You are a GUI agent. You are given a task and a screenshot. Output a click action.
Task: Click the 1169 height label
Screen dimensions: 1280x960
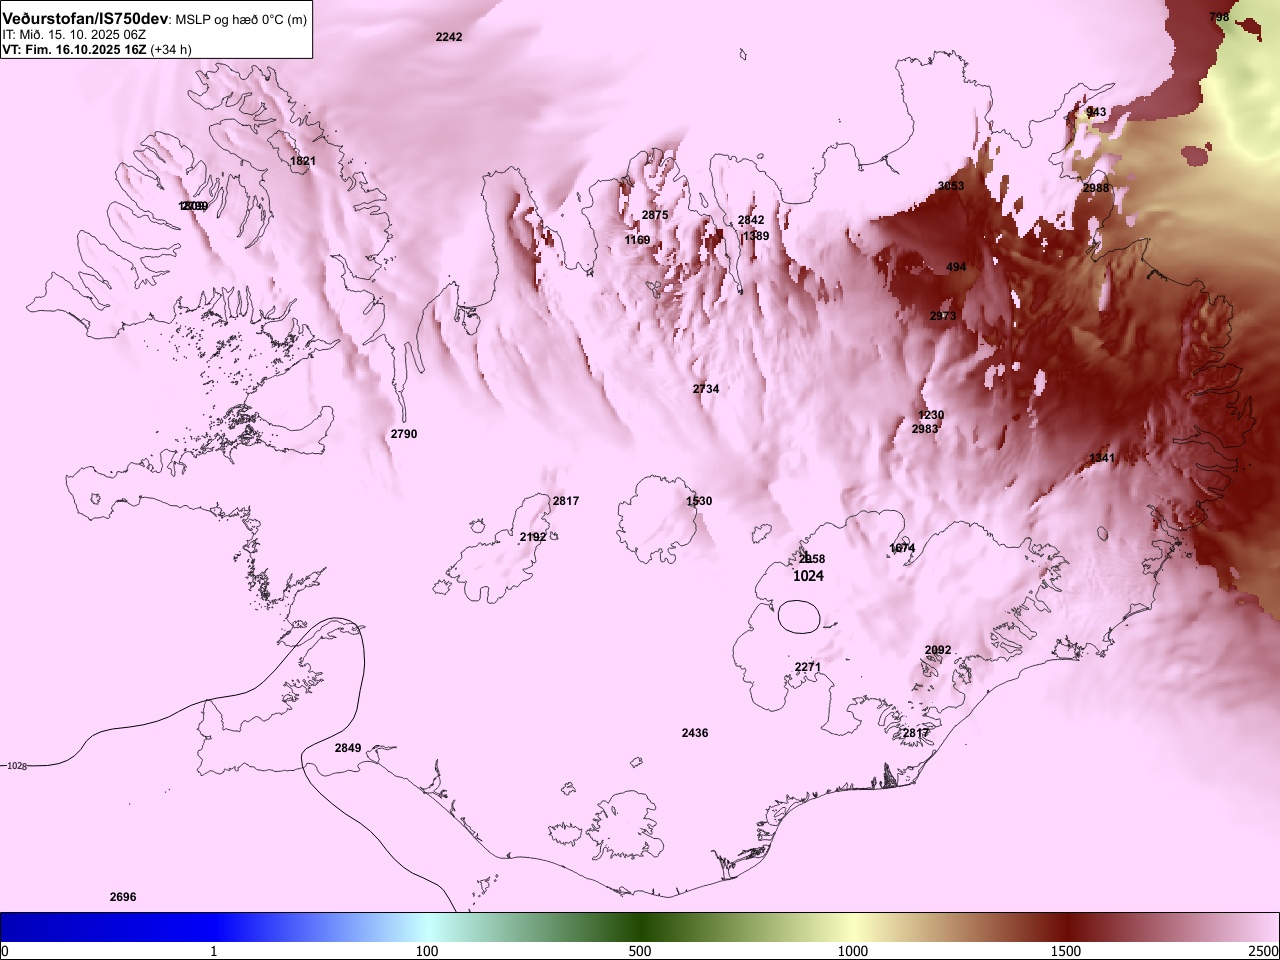tap(637, 240)
